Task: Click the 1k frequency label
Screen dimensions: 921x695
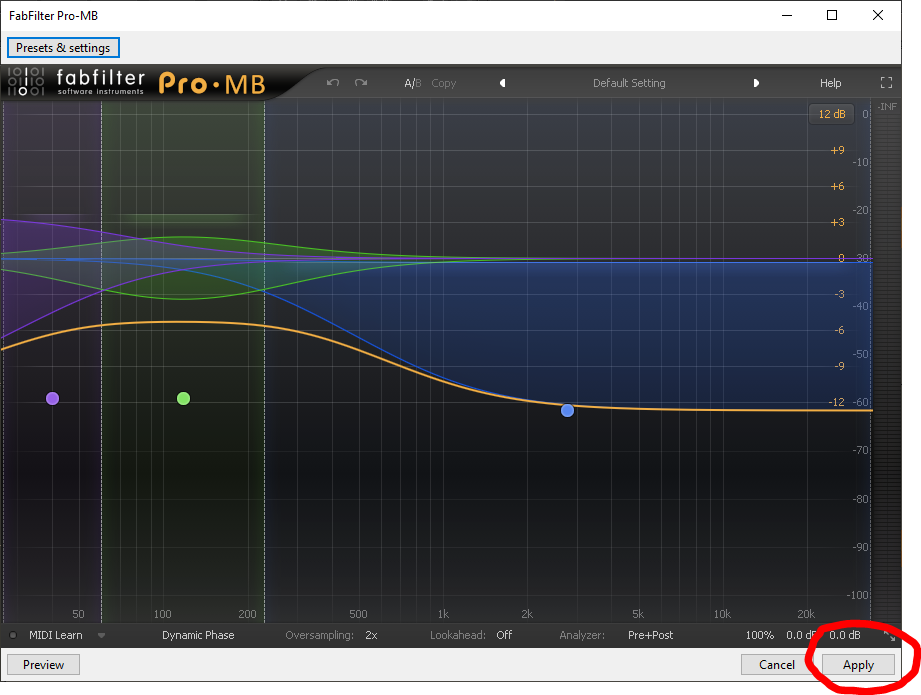Action: (x=443, y=614)
